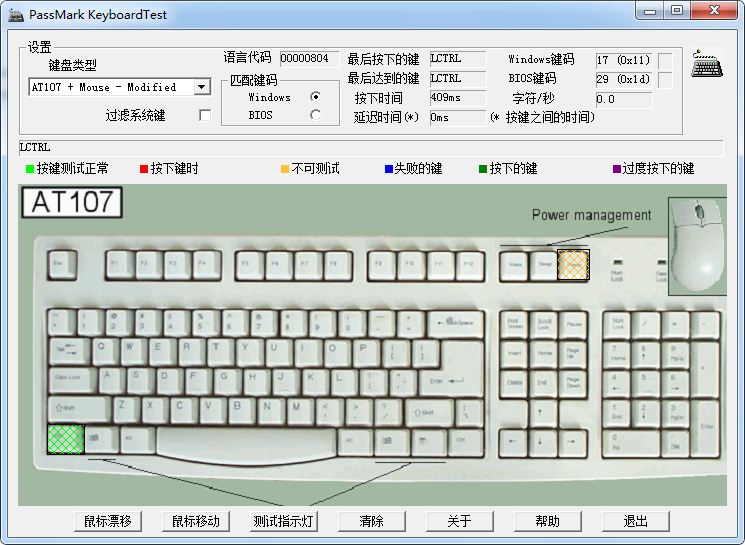This screenshot has width=745, height=545.
Task: Enable the 过滤系统键 checkbox
Action: click(205, 115)
